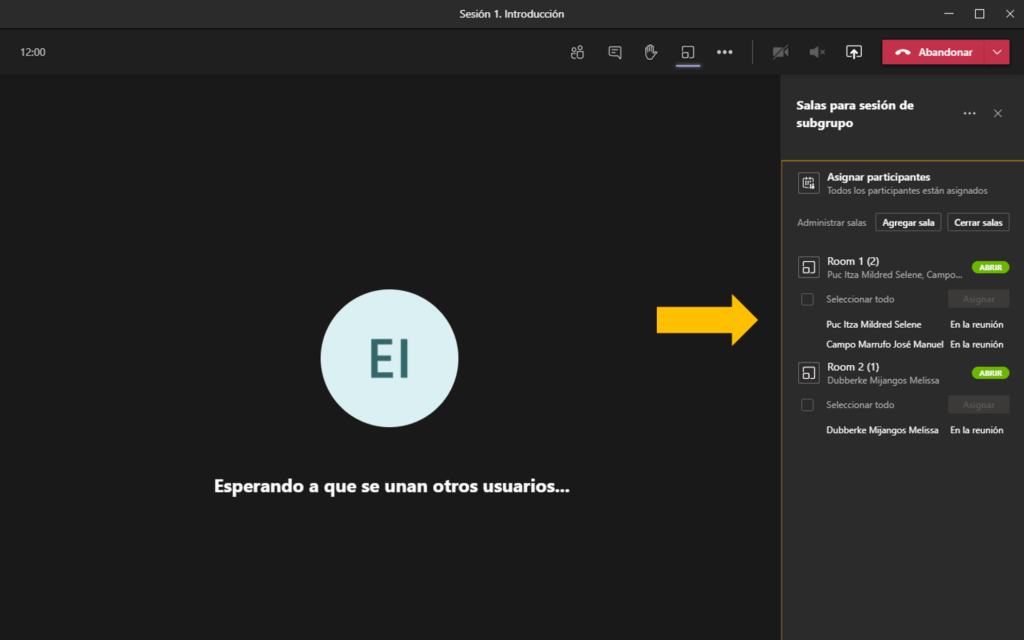Turn on the camera

tap(780, 52)
